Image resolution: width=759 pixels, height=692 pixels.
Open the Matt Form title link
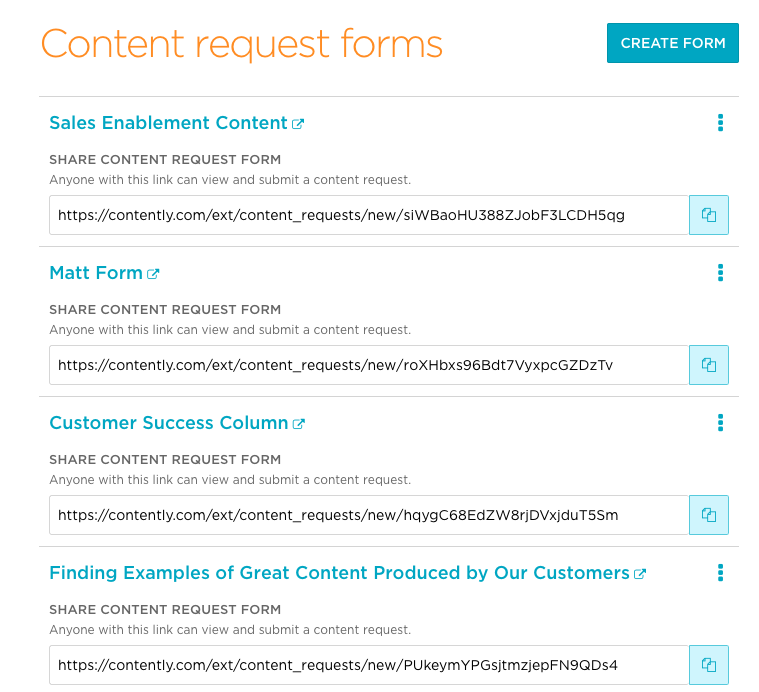[x=96, y=273]
